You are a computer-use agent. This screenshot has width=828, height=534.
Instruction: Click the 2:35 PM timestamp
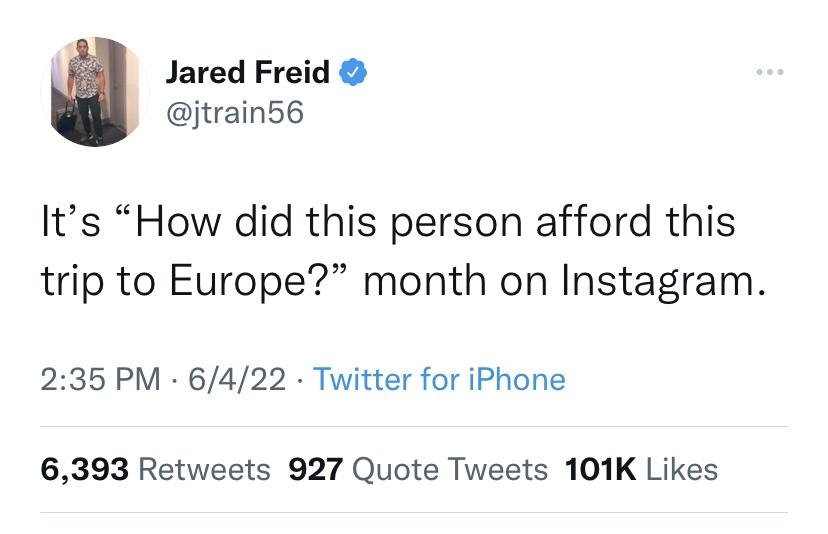pyautogui.click(x=100, y=379)
